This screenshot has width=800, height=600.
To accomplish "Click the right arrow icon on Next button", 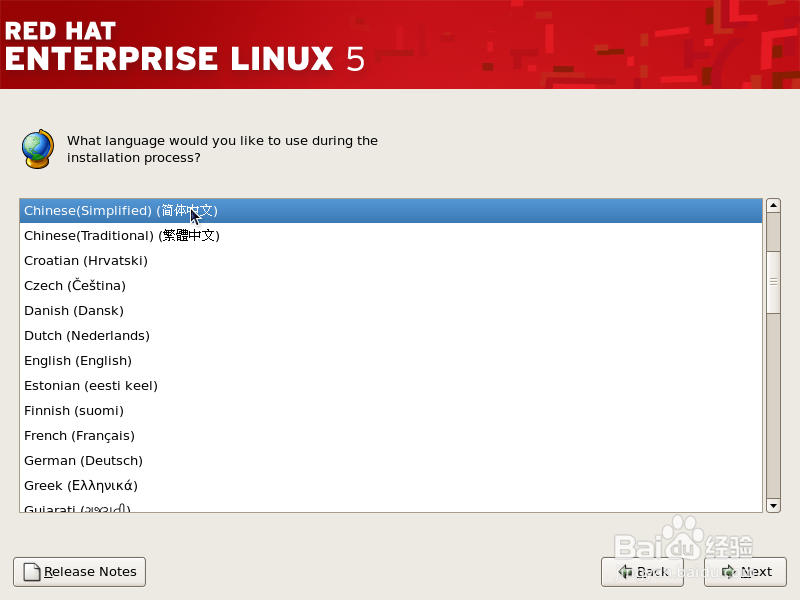I will coord(729,571).
